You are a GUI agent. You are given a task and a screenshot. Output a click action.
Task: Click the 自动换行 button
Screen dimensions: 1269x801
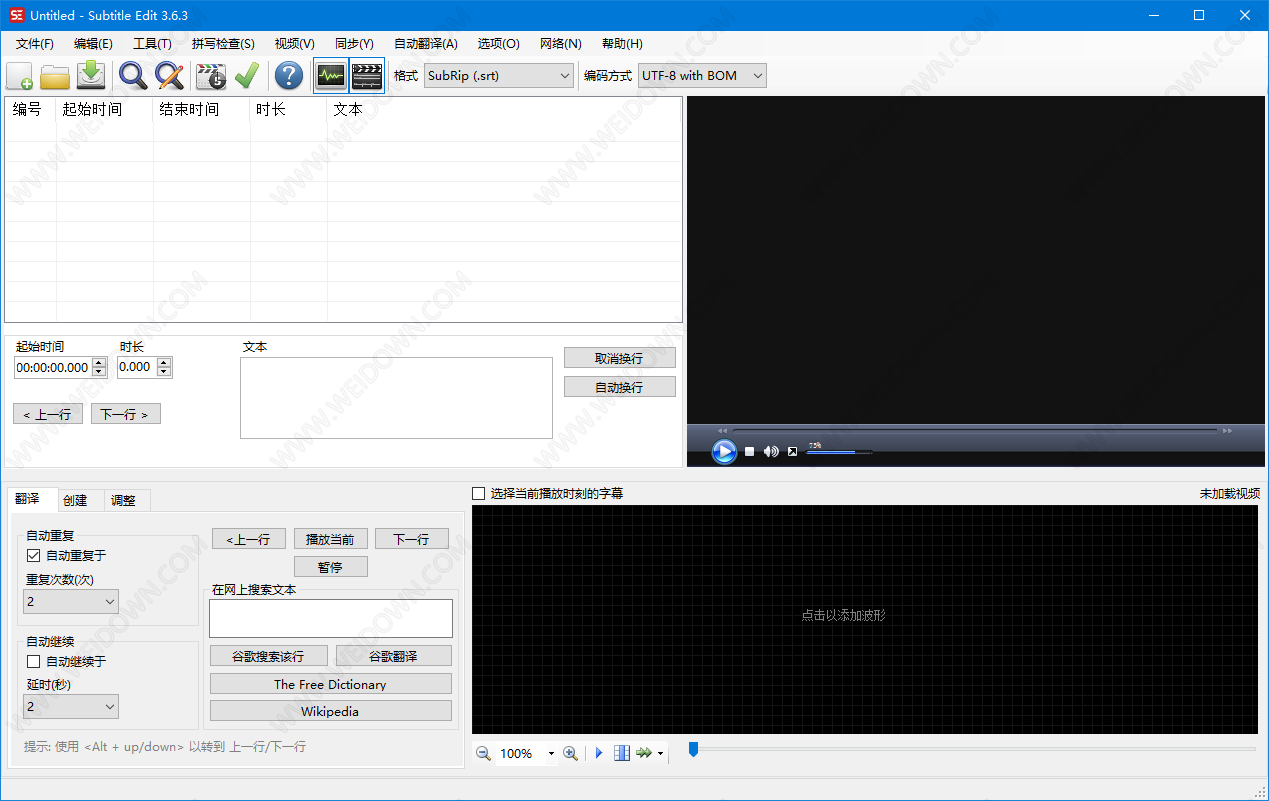(620, 387)
